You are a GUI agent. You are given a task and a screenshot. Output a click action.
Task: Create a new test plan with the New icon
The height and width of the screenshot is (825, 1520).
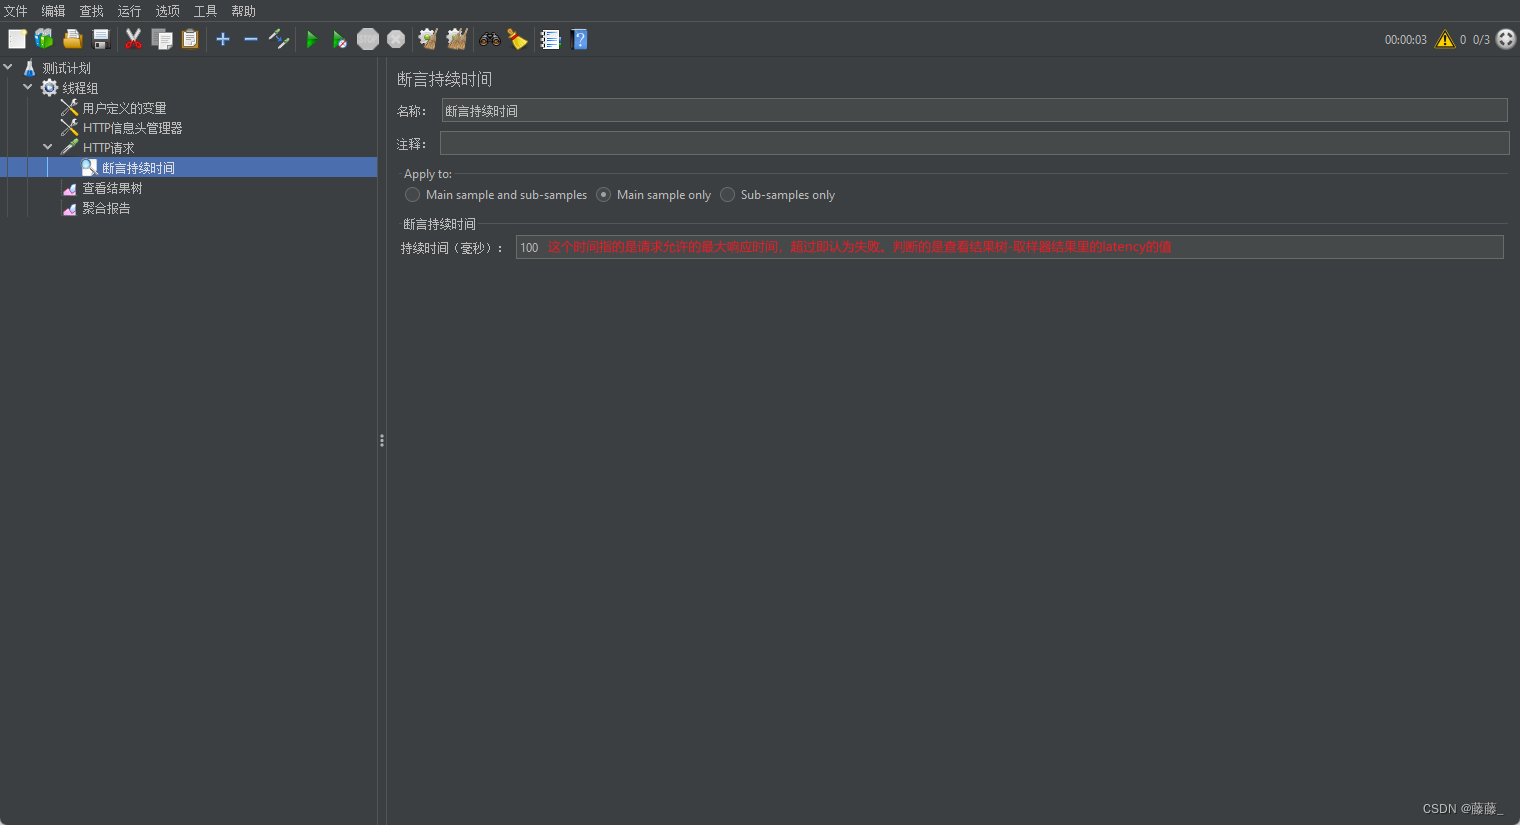coord(17,39)
